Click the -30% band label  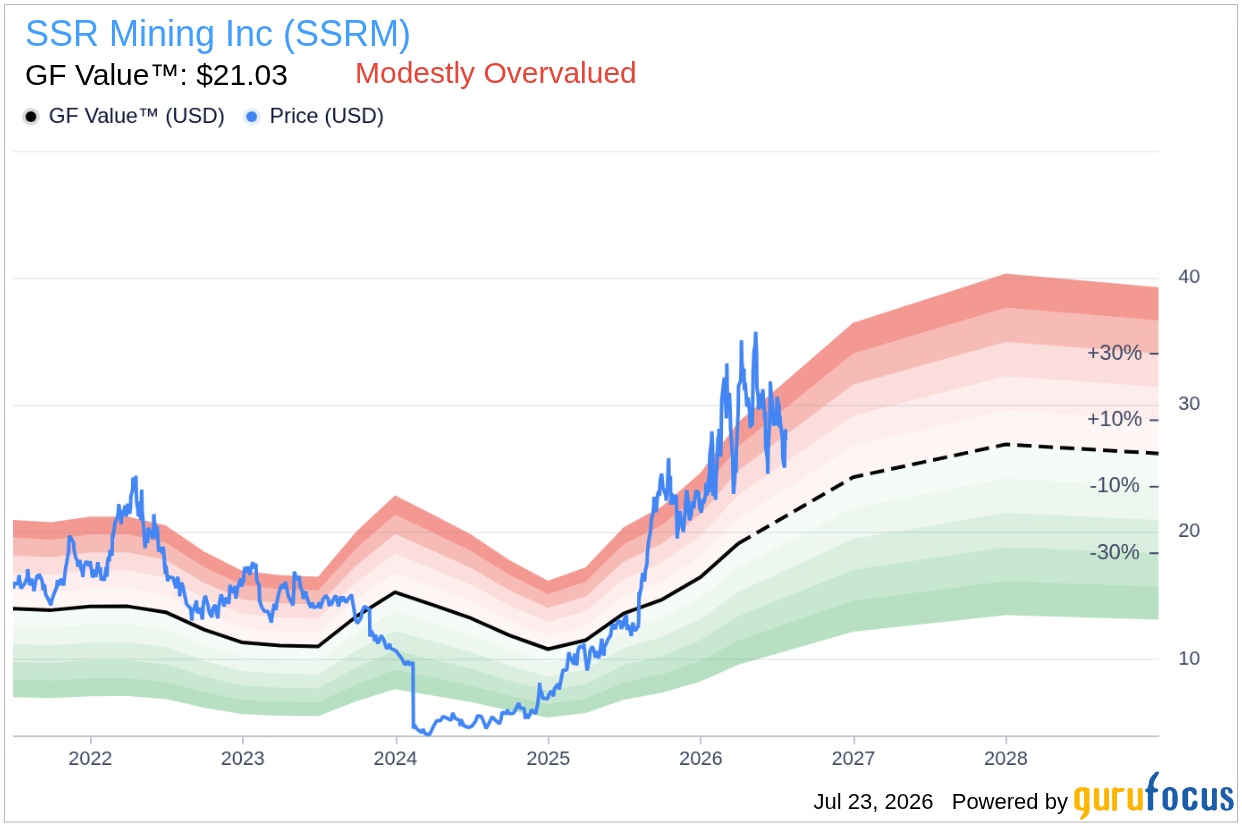(x=1116, y=552)
